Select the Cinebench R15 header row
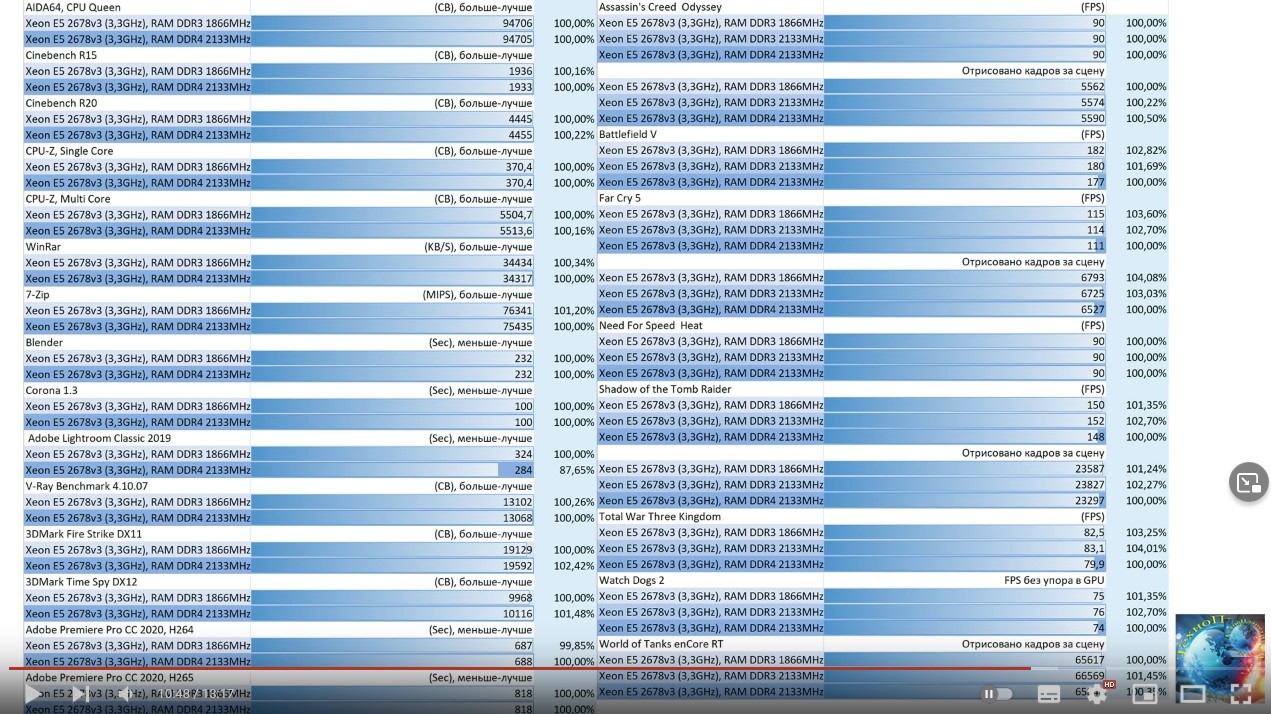Image resolution: width=1271 pixels, height=714 pixels. (61, 55)
